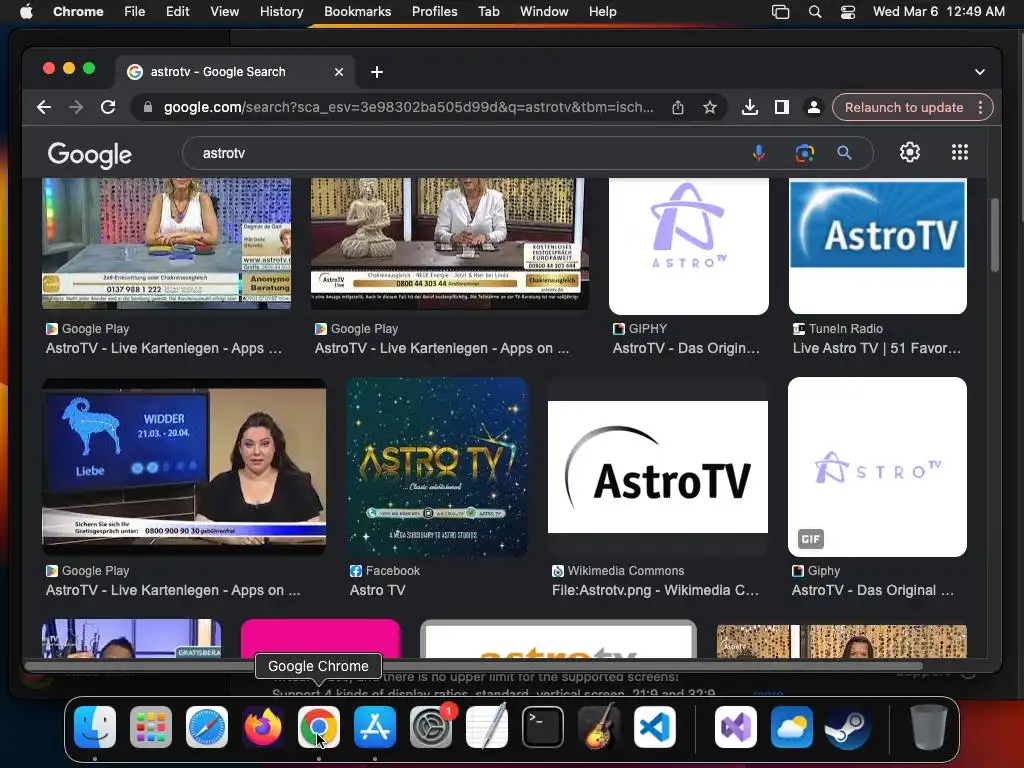Open Chrome downloads icon

[x=750, y=107]
